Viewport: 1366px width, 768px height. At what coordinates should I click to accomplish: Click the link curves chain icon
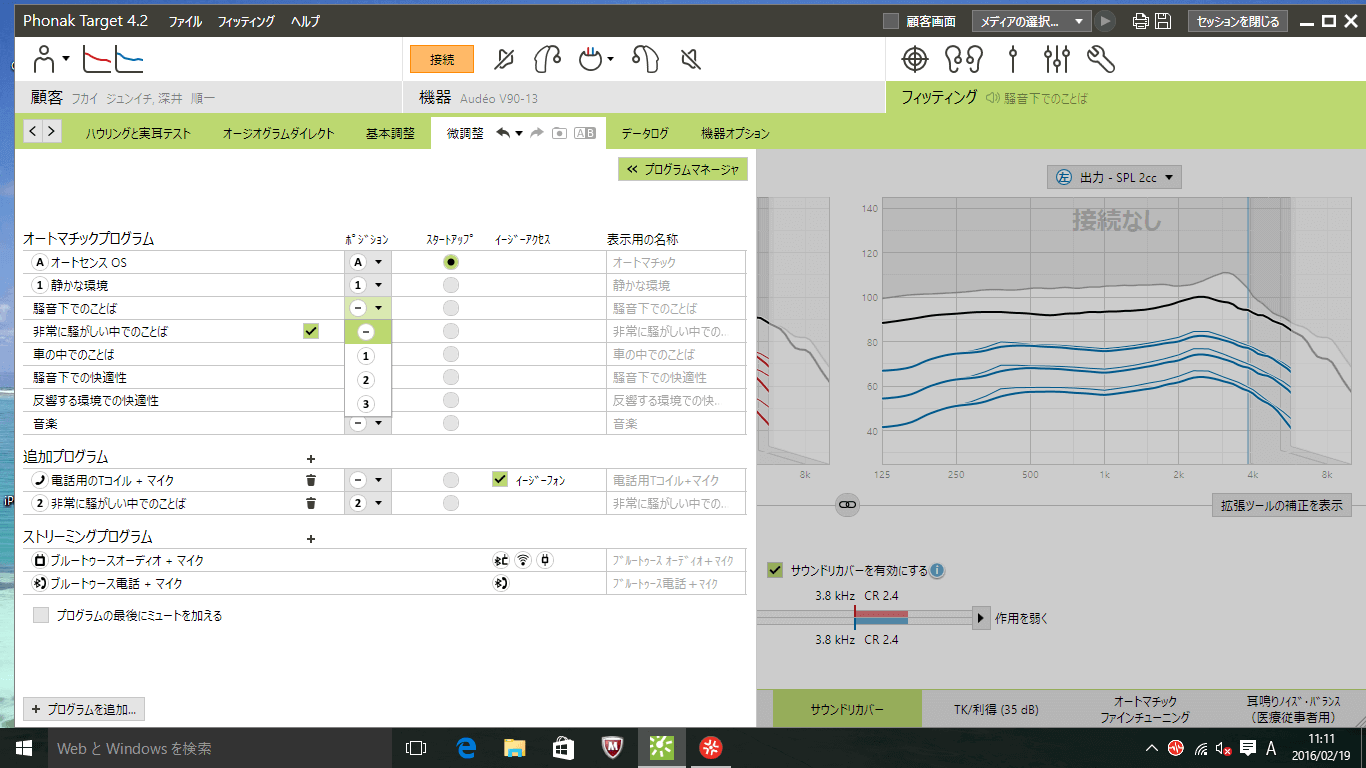[x=847, y=506]
